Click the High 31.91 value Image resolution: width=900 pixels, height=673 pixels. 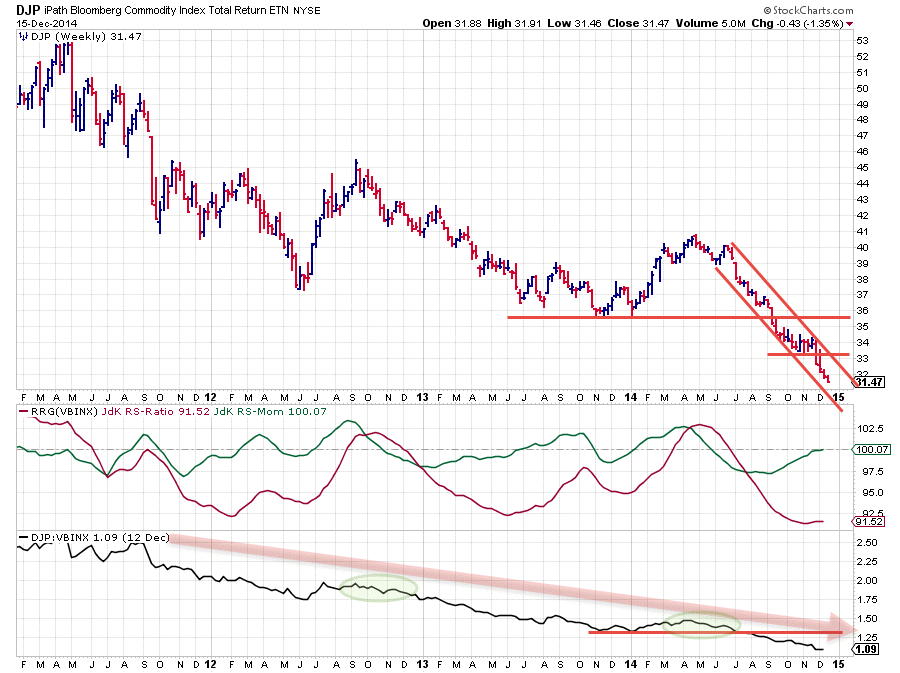pos(514,24)
